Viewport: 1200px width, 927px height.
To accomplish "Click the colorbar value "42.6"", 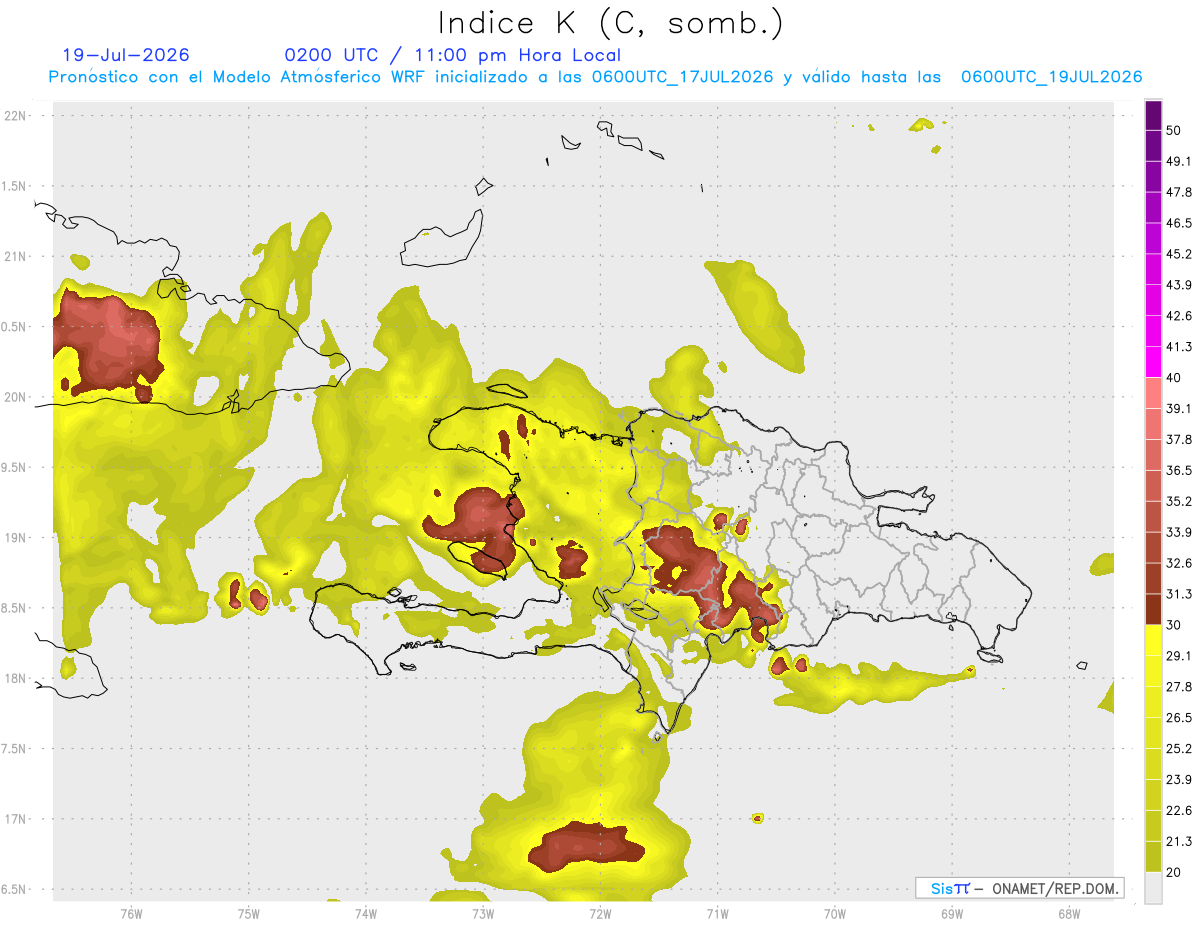I will 1179,316.
